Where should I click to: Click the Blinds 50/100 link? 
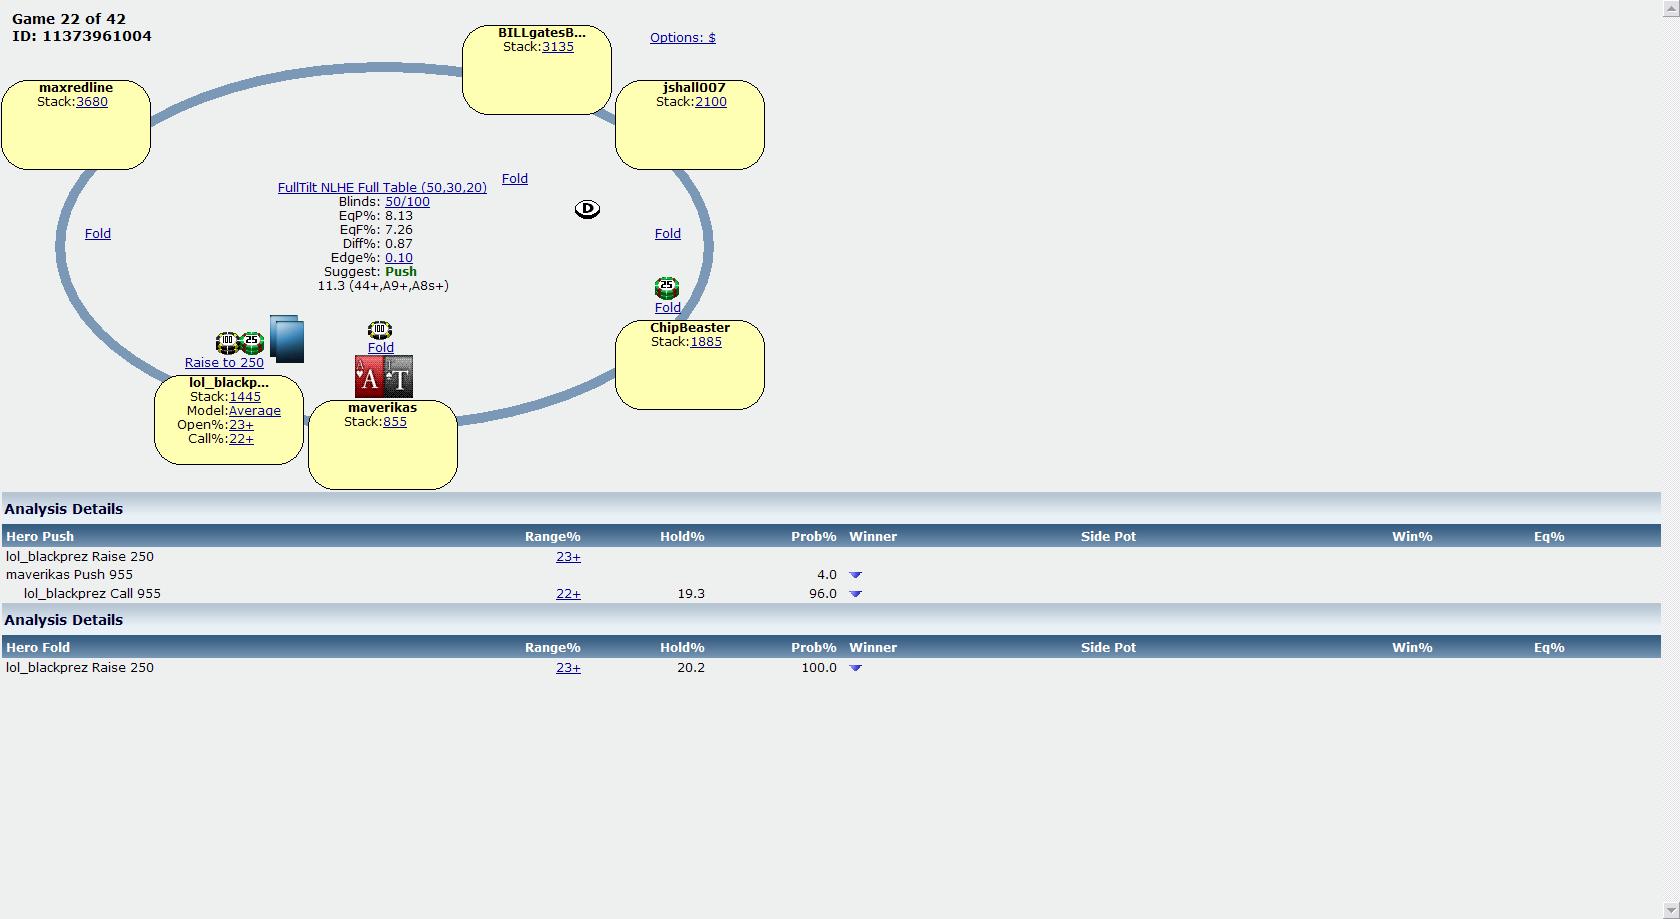click(x=407, y=202)
